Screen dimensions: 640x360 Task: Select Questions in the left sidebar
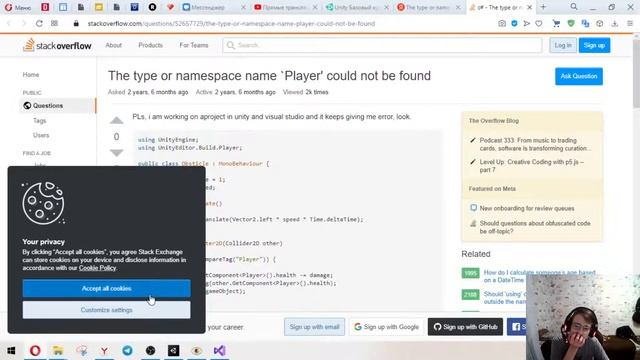[58, 106]
